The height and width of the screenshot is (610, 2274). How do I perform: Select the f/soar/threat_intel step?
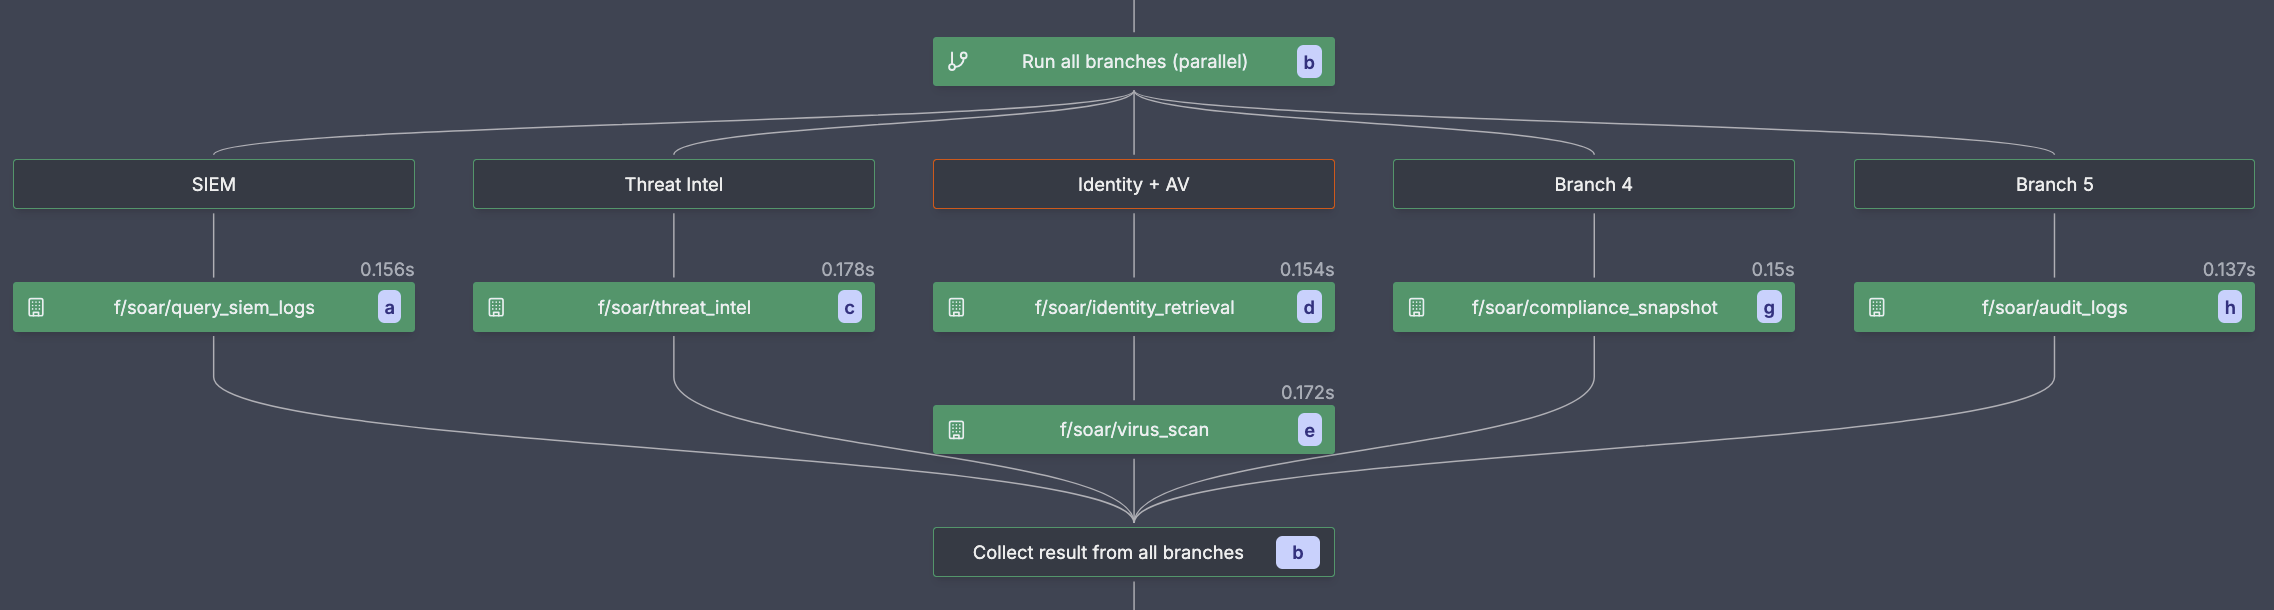click(x=673, y=307)
